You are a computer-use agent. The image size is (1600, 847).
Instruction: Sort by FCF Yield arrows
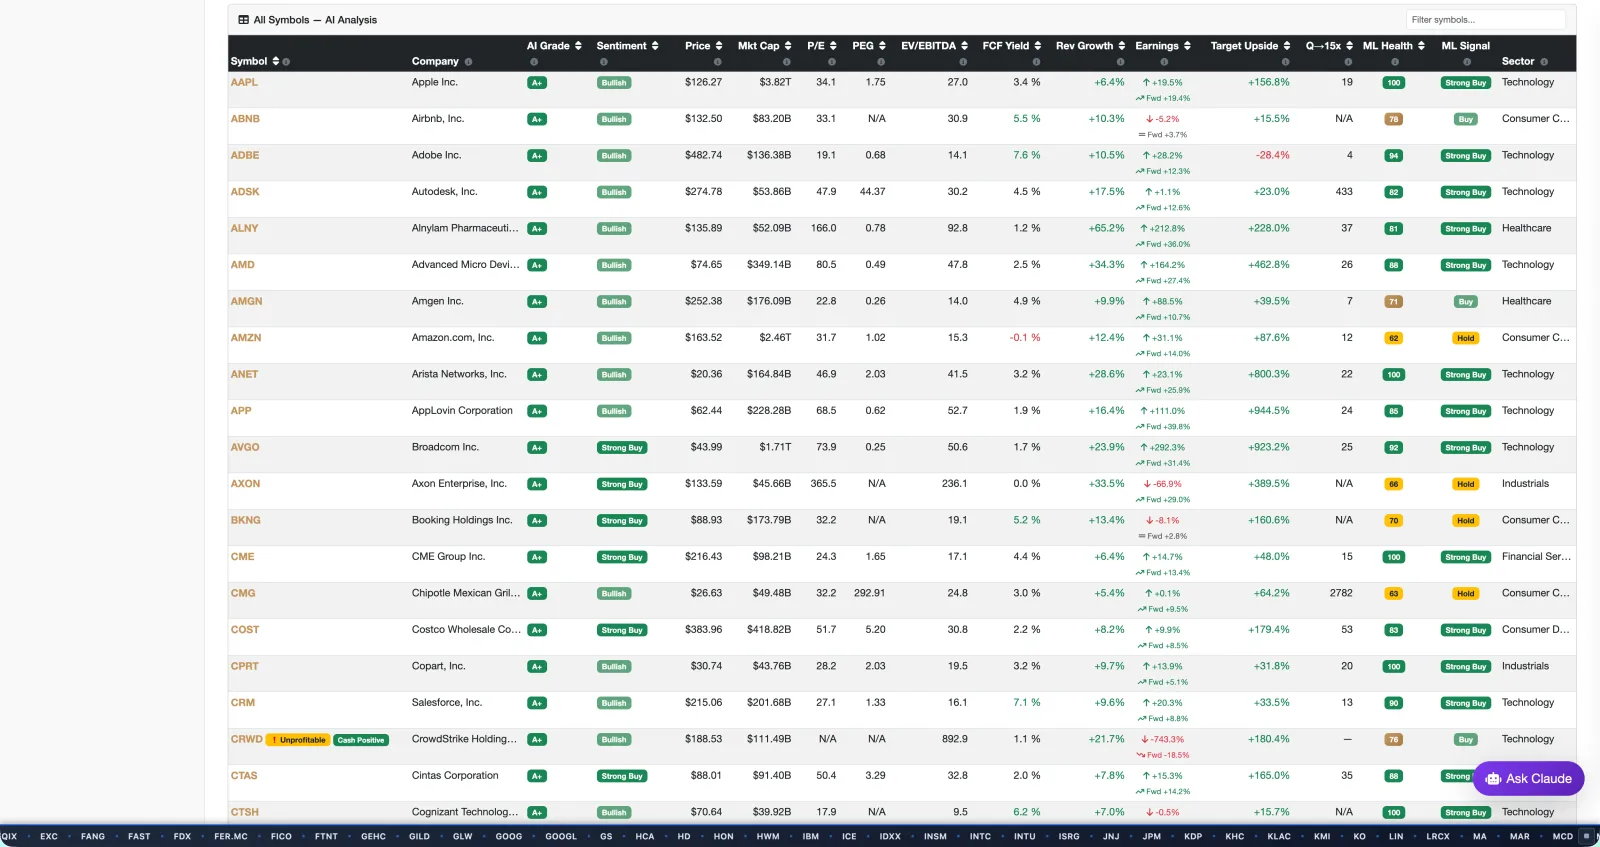[x=1037, y=46]
